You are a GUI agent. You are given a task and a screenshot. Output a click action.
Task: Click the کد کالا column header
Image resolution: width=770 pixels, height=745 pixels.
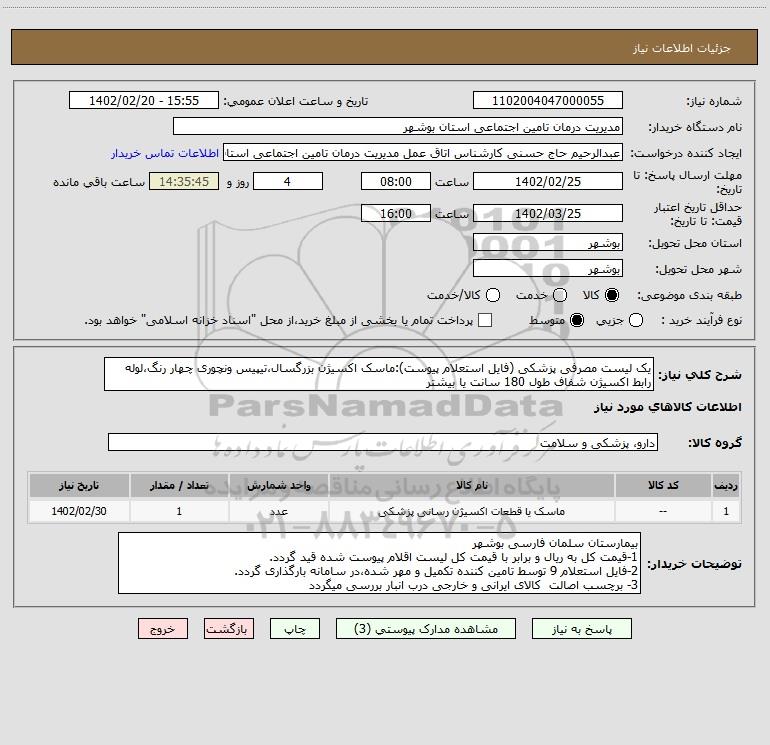(663, 485)
